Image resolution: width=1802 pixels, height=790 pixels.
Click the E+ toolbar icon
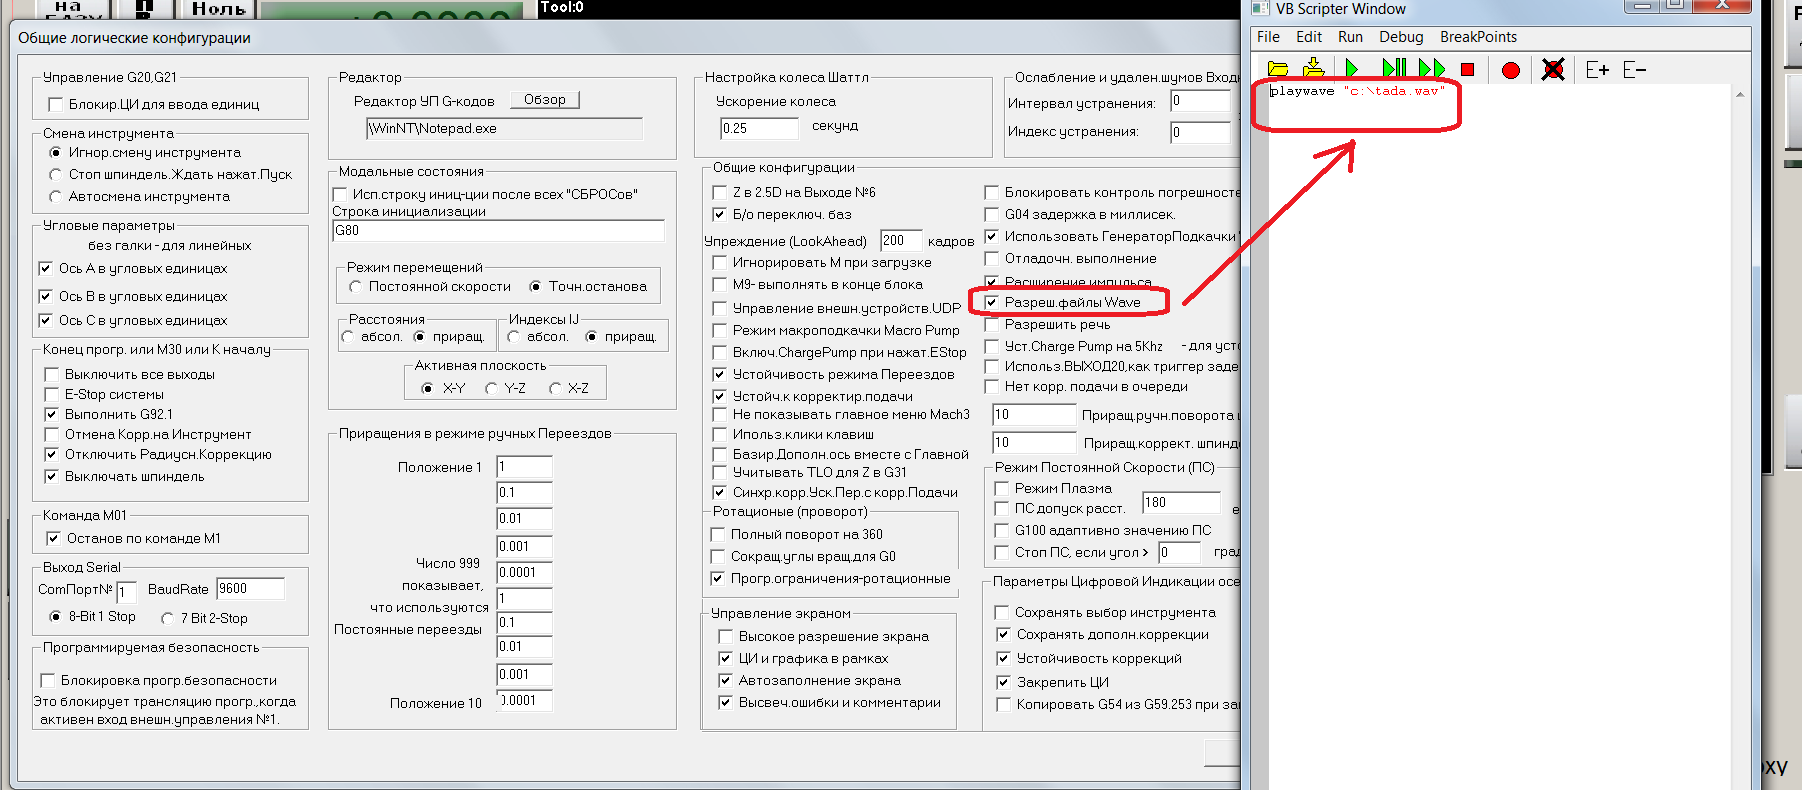(1597, 69)
